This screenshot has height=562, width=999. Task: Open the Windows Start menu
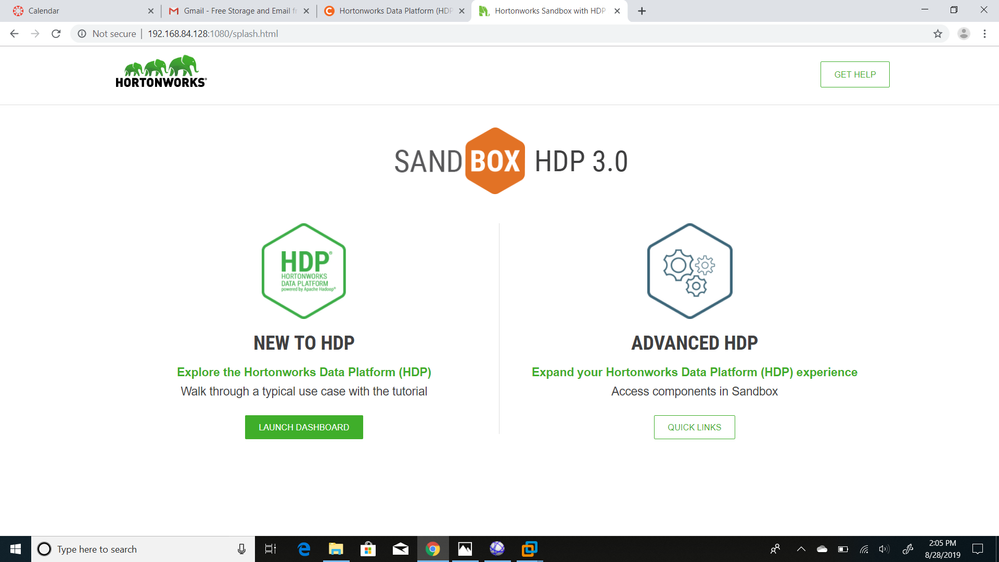point(15,549)
